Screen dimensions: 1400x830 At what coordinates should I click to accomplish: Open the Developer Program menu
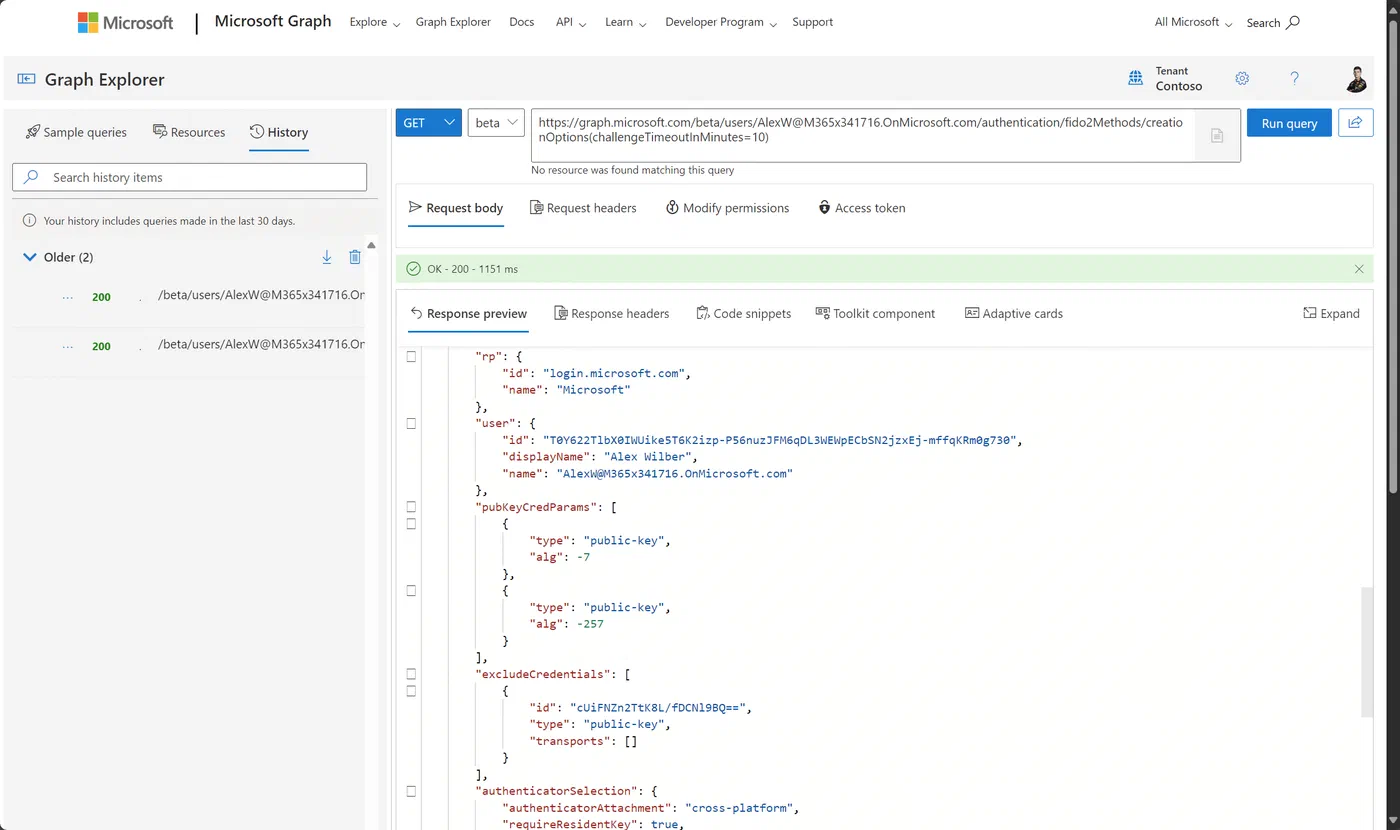tap(721, 22)
